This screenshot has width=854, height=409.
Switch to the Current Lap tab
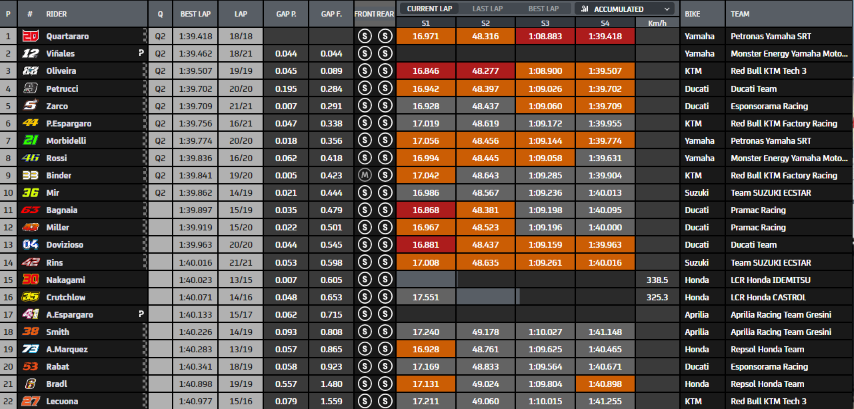tap(429, 9)
